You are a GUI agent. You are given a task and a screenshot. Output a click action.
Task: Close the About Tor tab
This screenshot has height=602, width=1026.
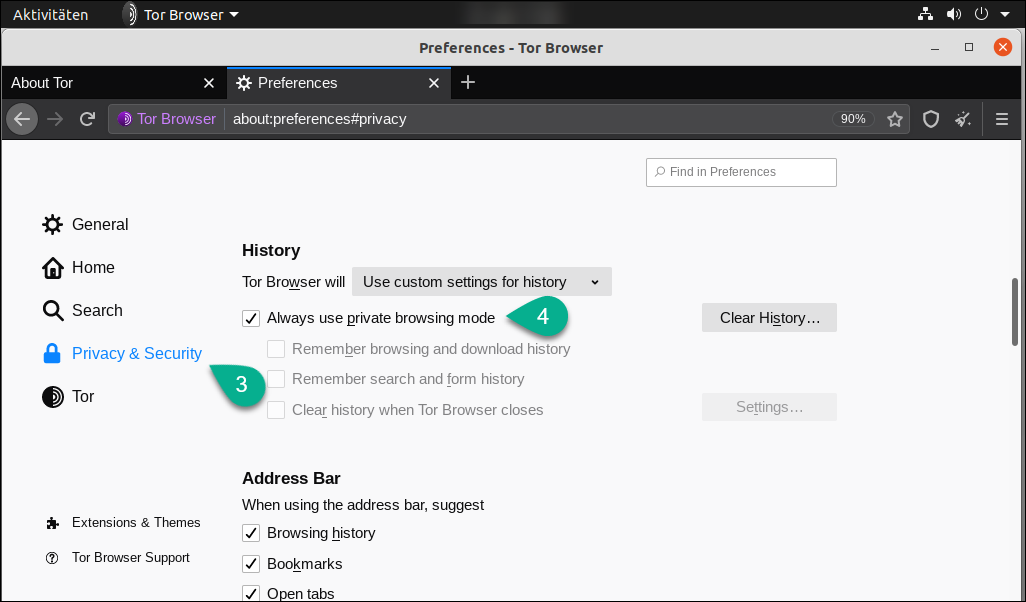[x=209, y=83]
